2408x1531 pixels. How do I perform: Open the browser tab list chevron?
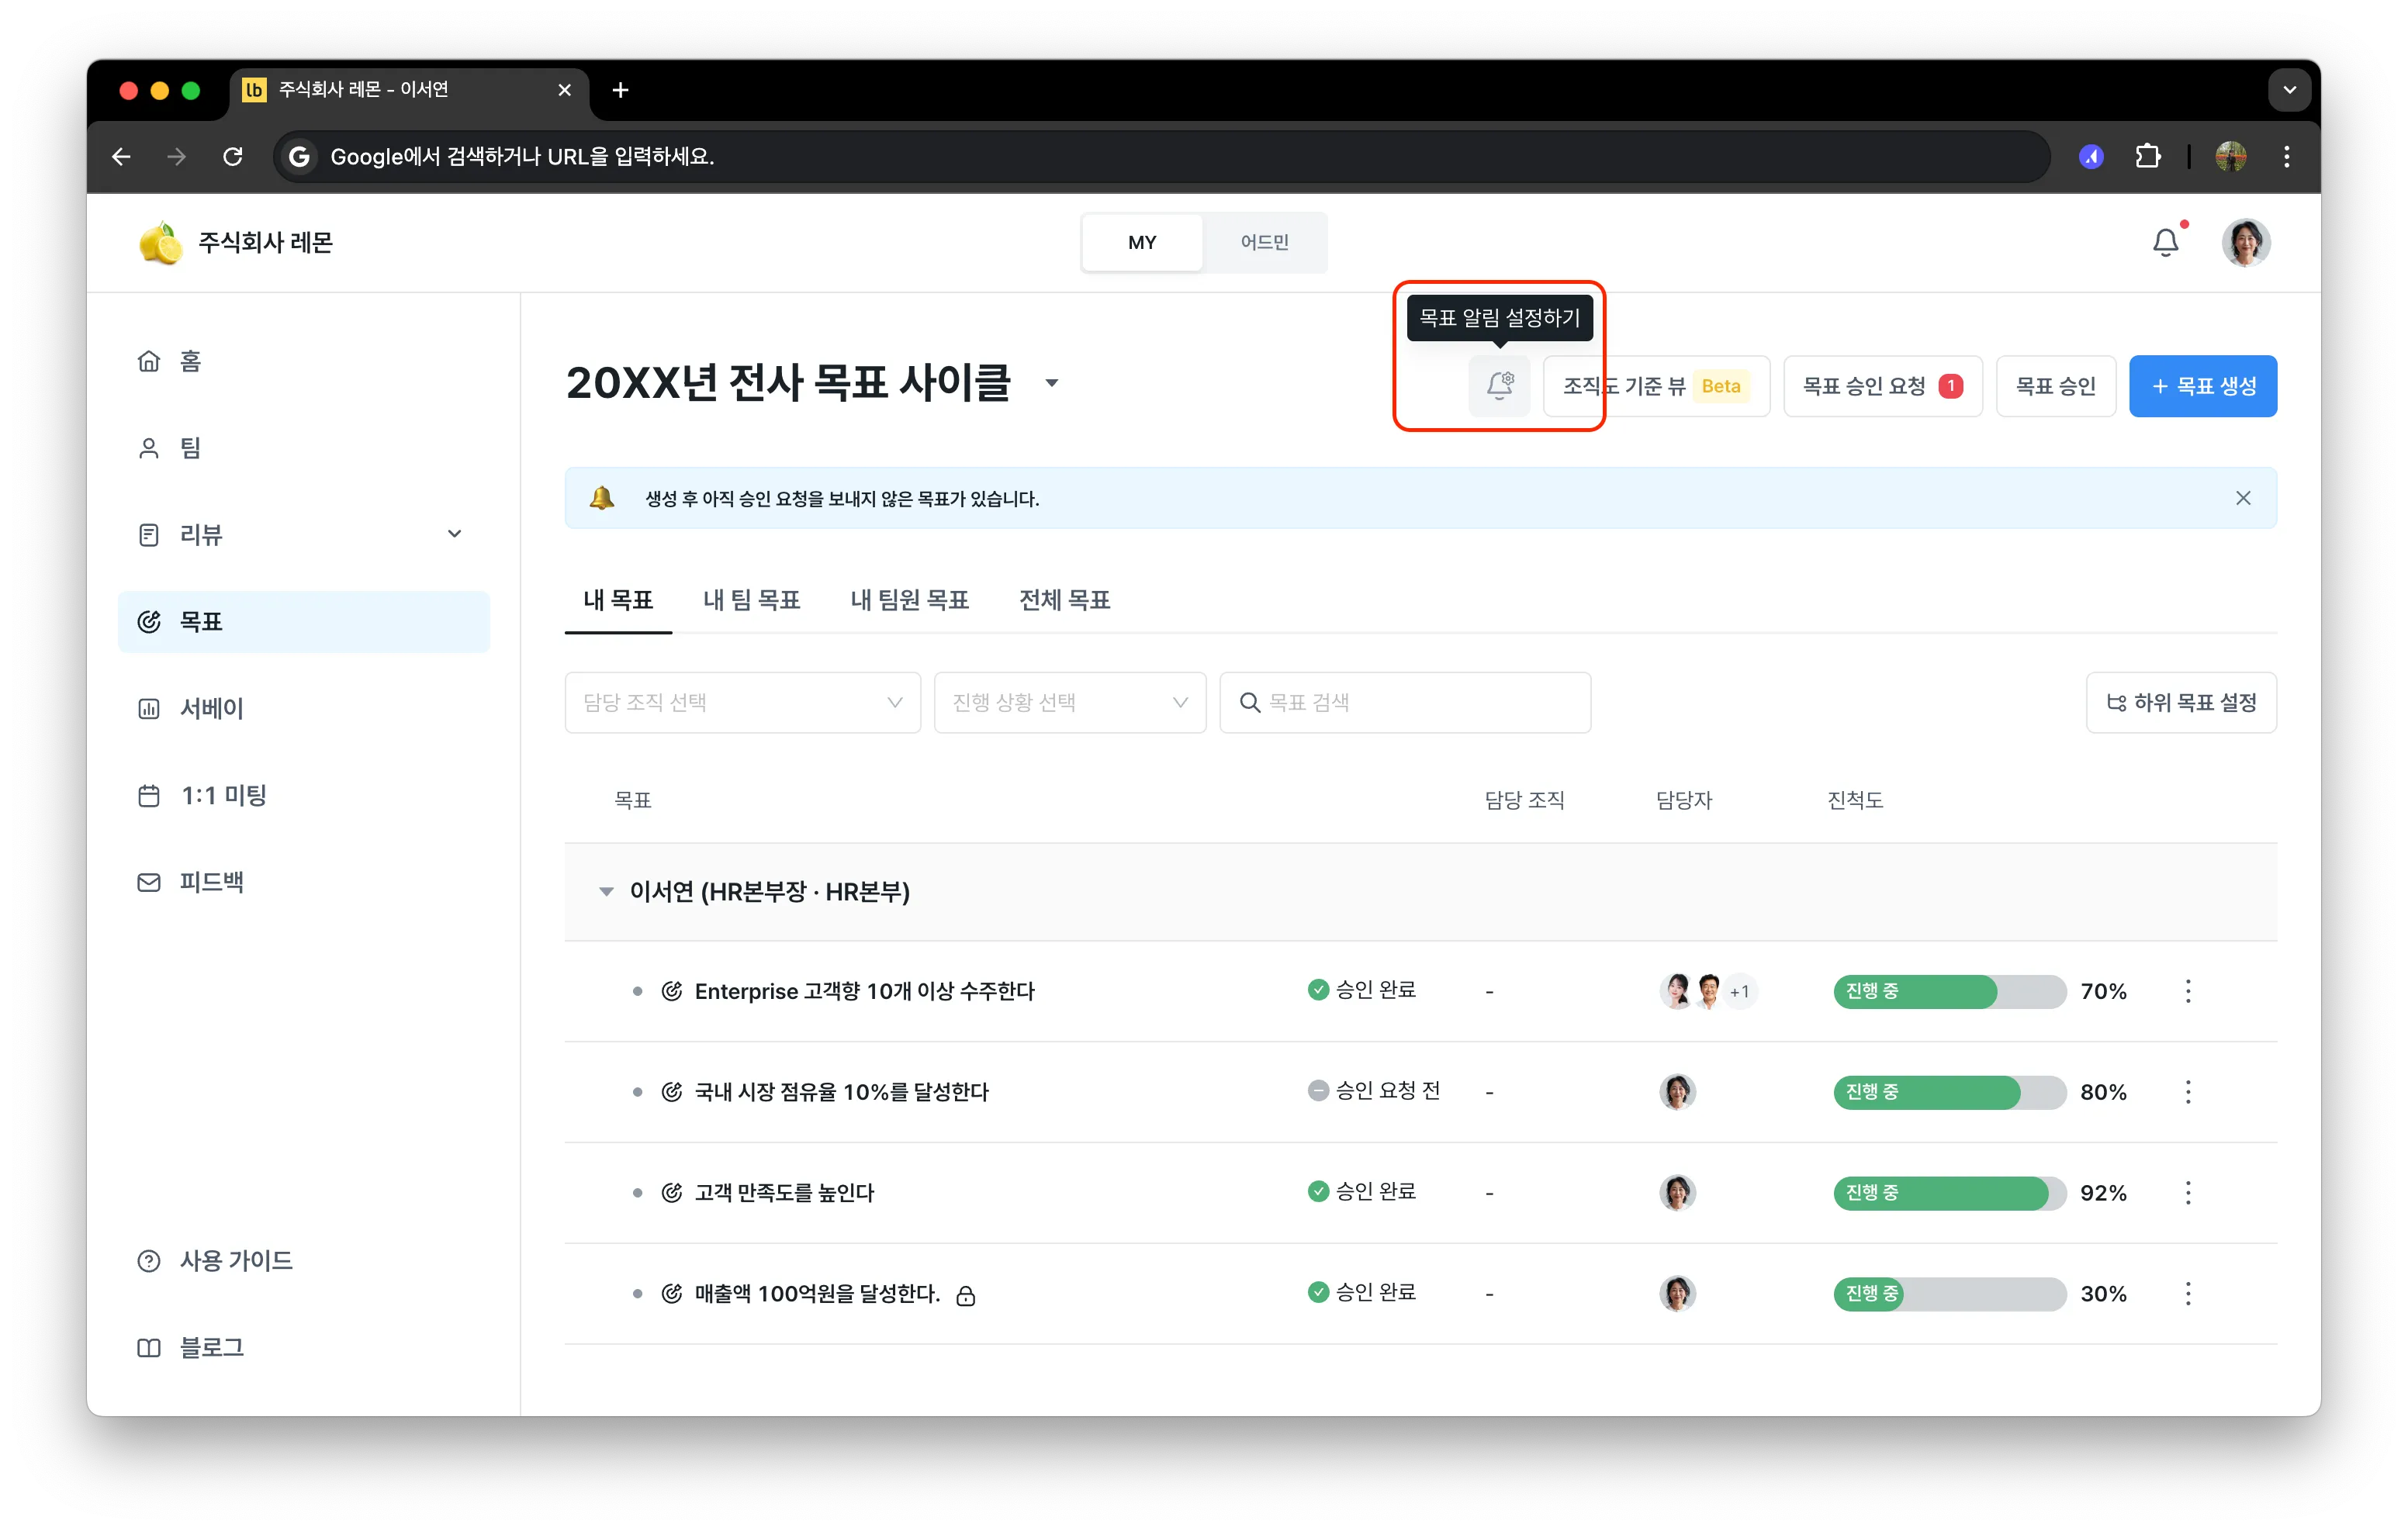[x=2289, y=90]
